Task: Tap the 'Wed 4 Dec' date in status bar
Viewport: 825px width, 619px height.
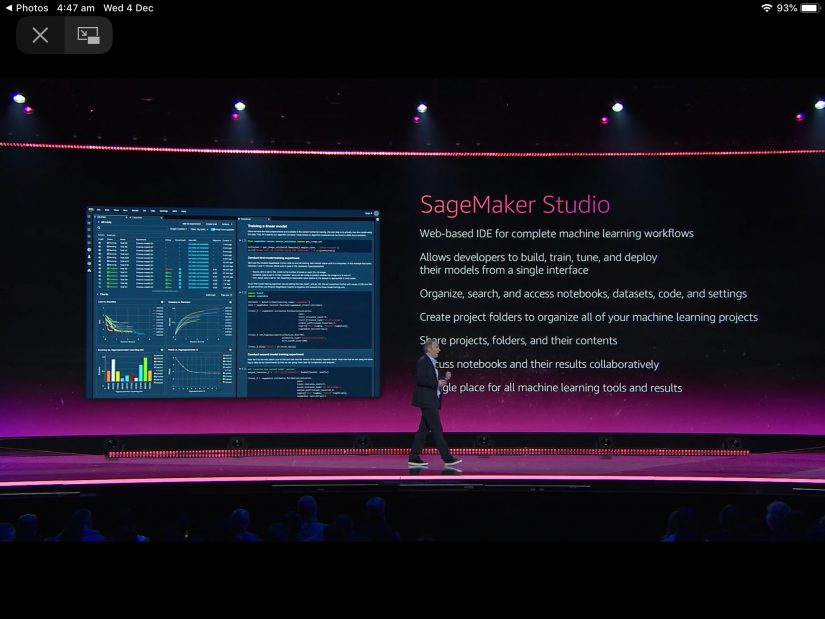Action: [x=128, y=8]
